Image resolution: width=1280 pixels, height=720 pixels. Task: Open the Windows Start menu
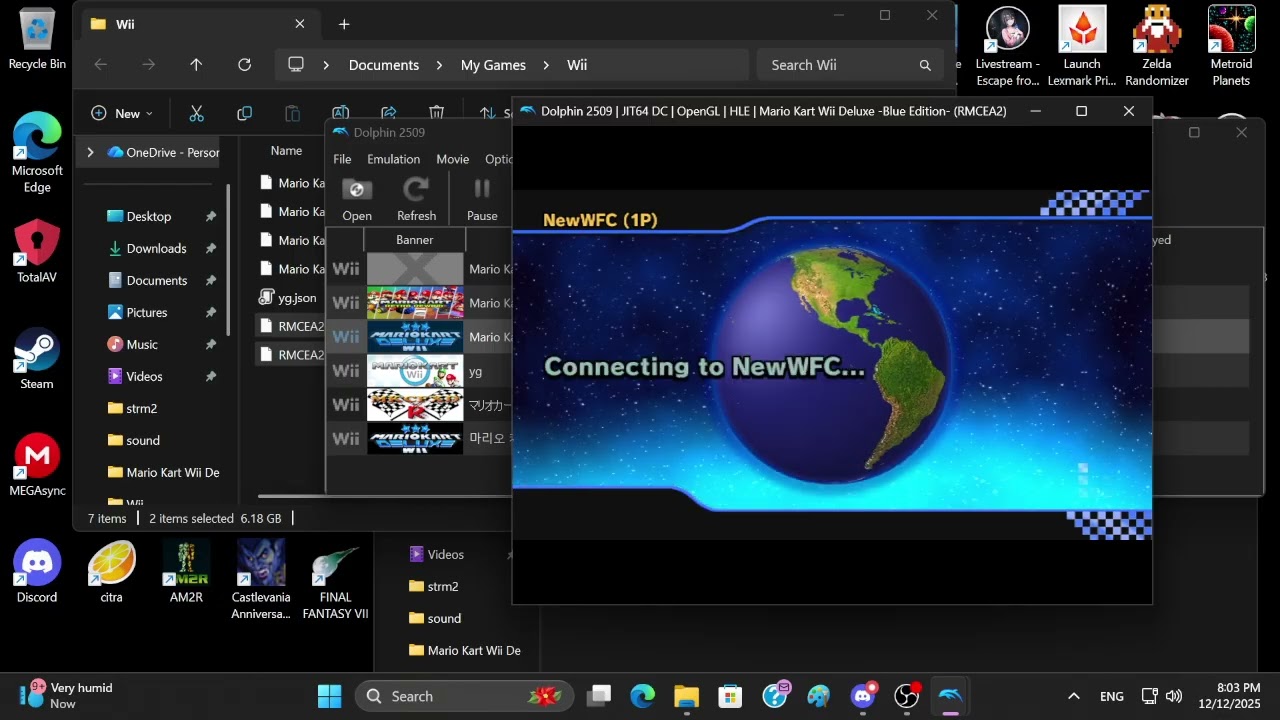pos(329,696)
